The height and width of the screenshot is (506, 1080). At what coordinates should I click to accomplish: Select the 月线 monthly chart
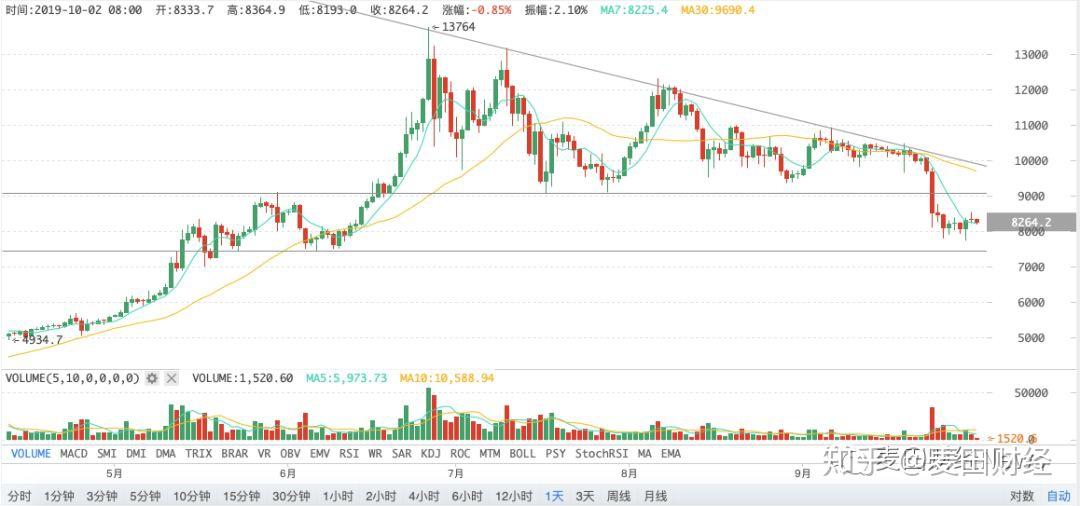click(x=656, y=496)
